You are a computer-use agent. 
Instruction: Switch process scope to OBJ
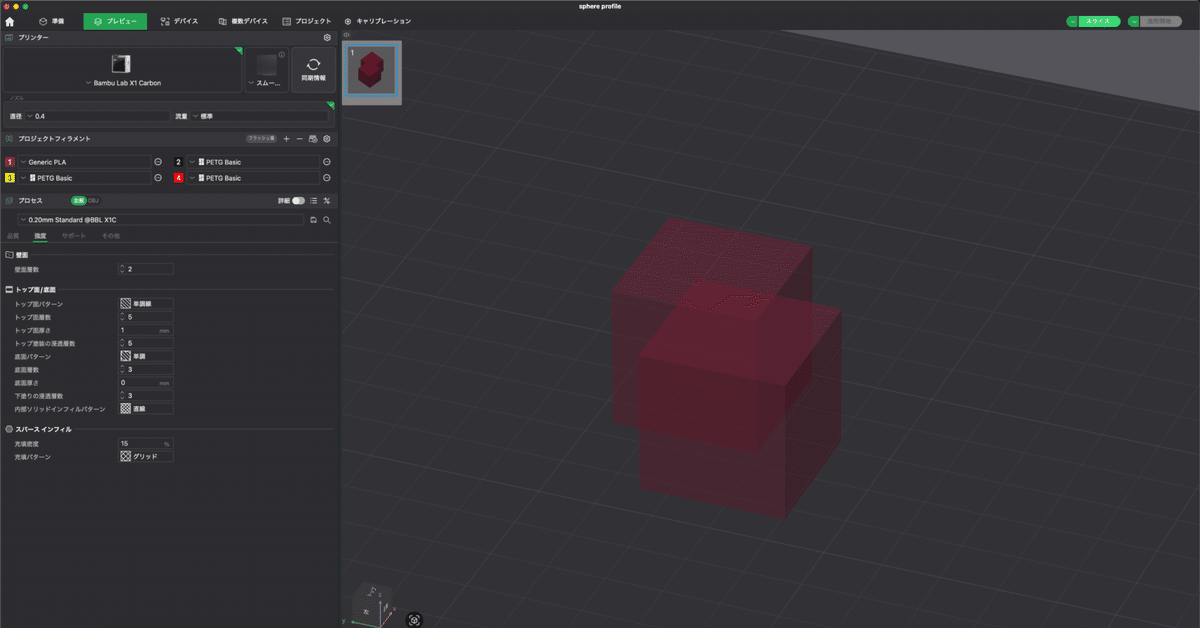tap(93, 200)
